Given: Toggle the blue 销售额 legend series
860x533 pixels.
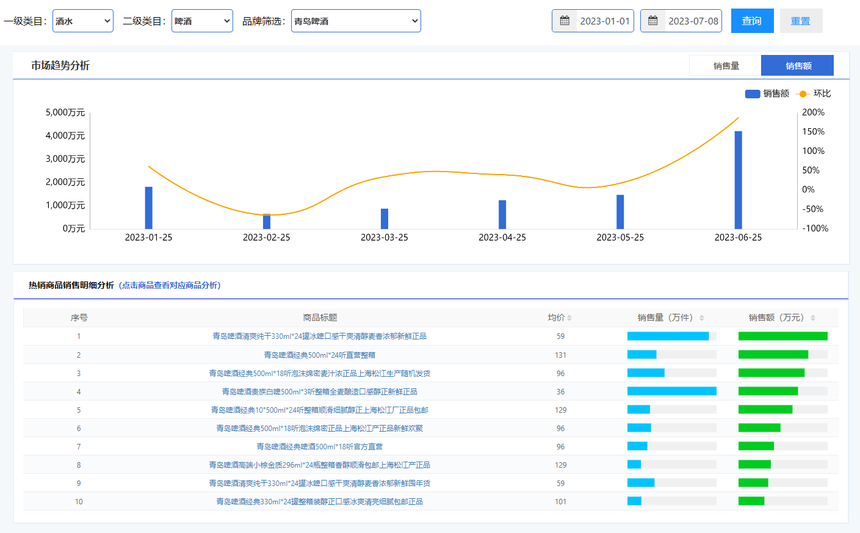Looking at the screenshot, I should click(x=767, y=94).
